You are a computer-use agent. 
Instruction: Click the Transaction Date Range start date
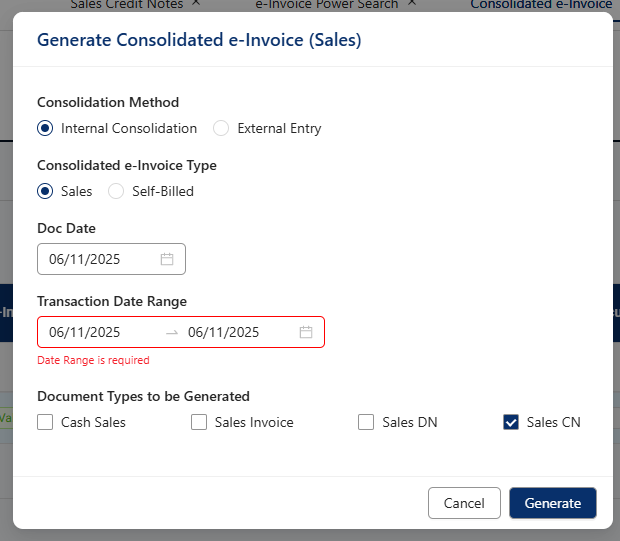(x=85, y=332)
